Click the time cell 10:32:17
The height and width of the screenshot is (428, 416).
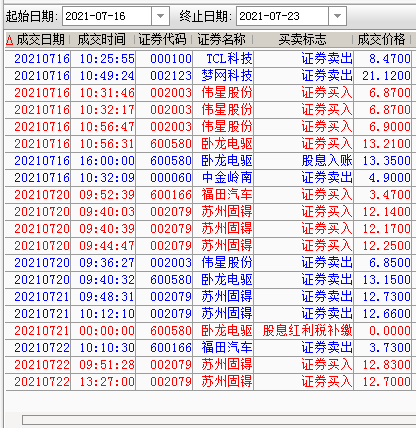click(x=103, y=110)
